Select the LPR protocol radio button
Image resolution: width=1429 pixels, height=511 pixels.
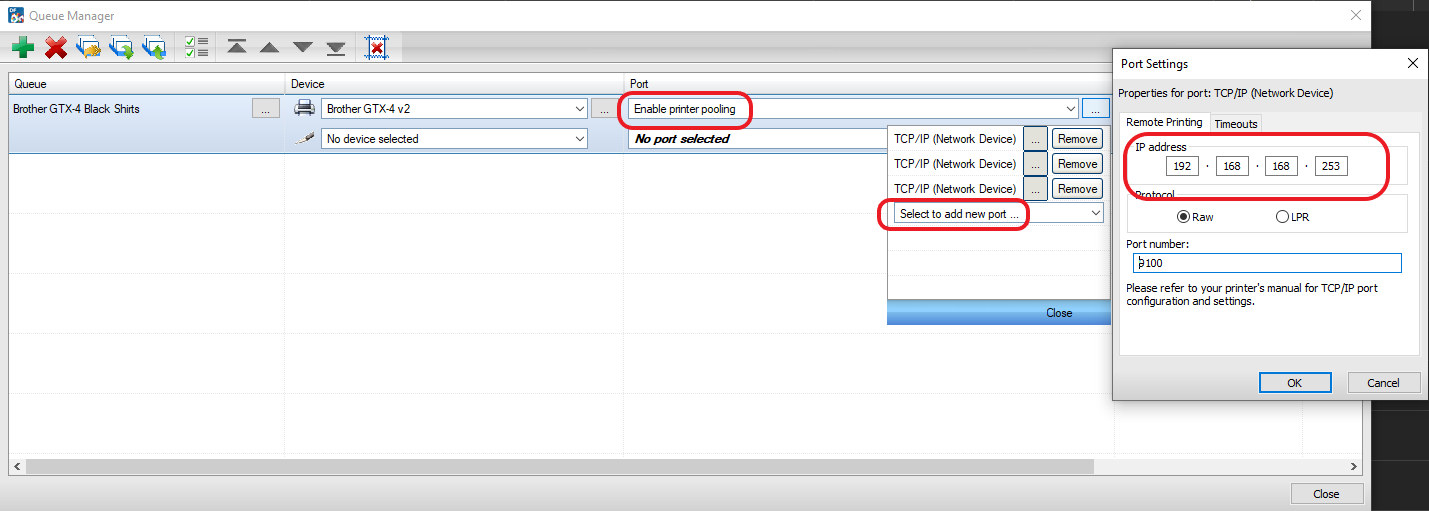(1282, 217)
